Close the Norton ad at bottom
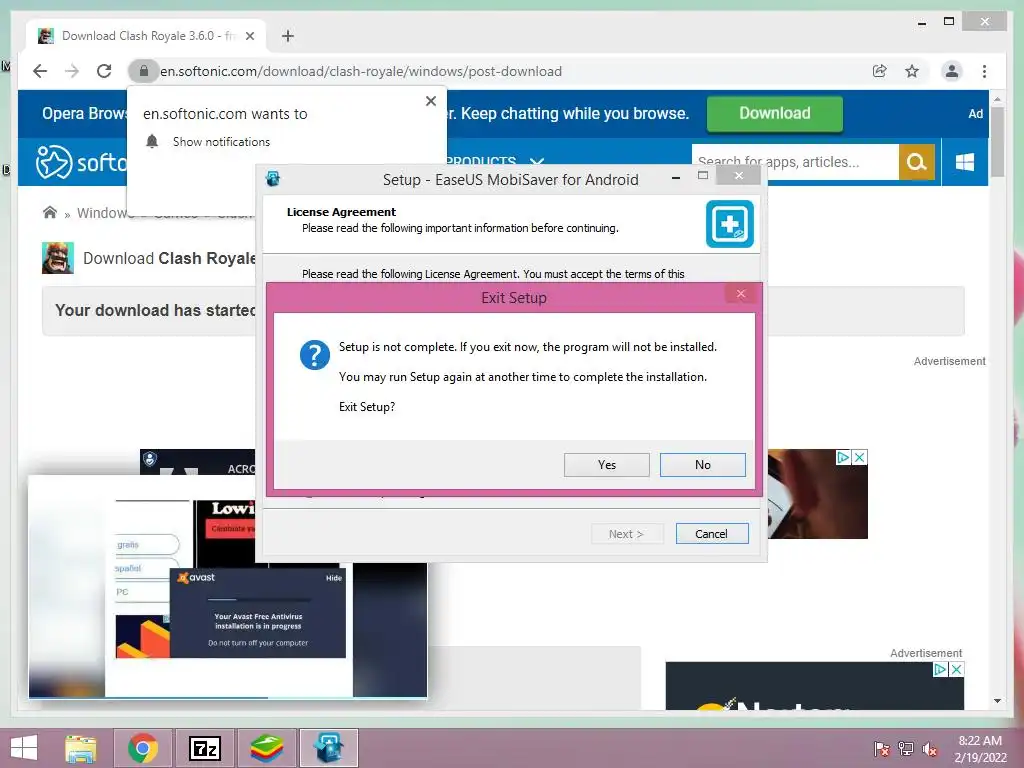 (x=956, y=669)
